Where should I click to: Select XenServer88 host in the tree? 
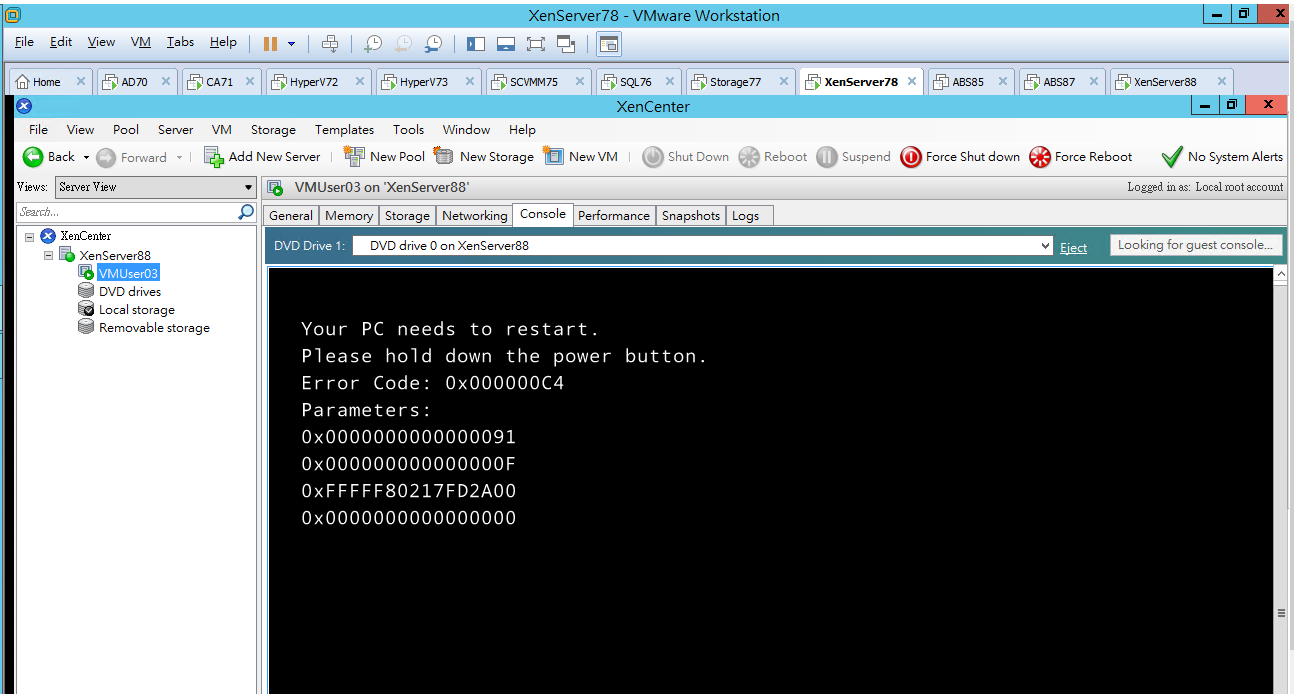coord(115,256)
